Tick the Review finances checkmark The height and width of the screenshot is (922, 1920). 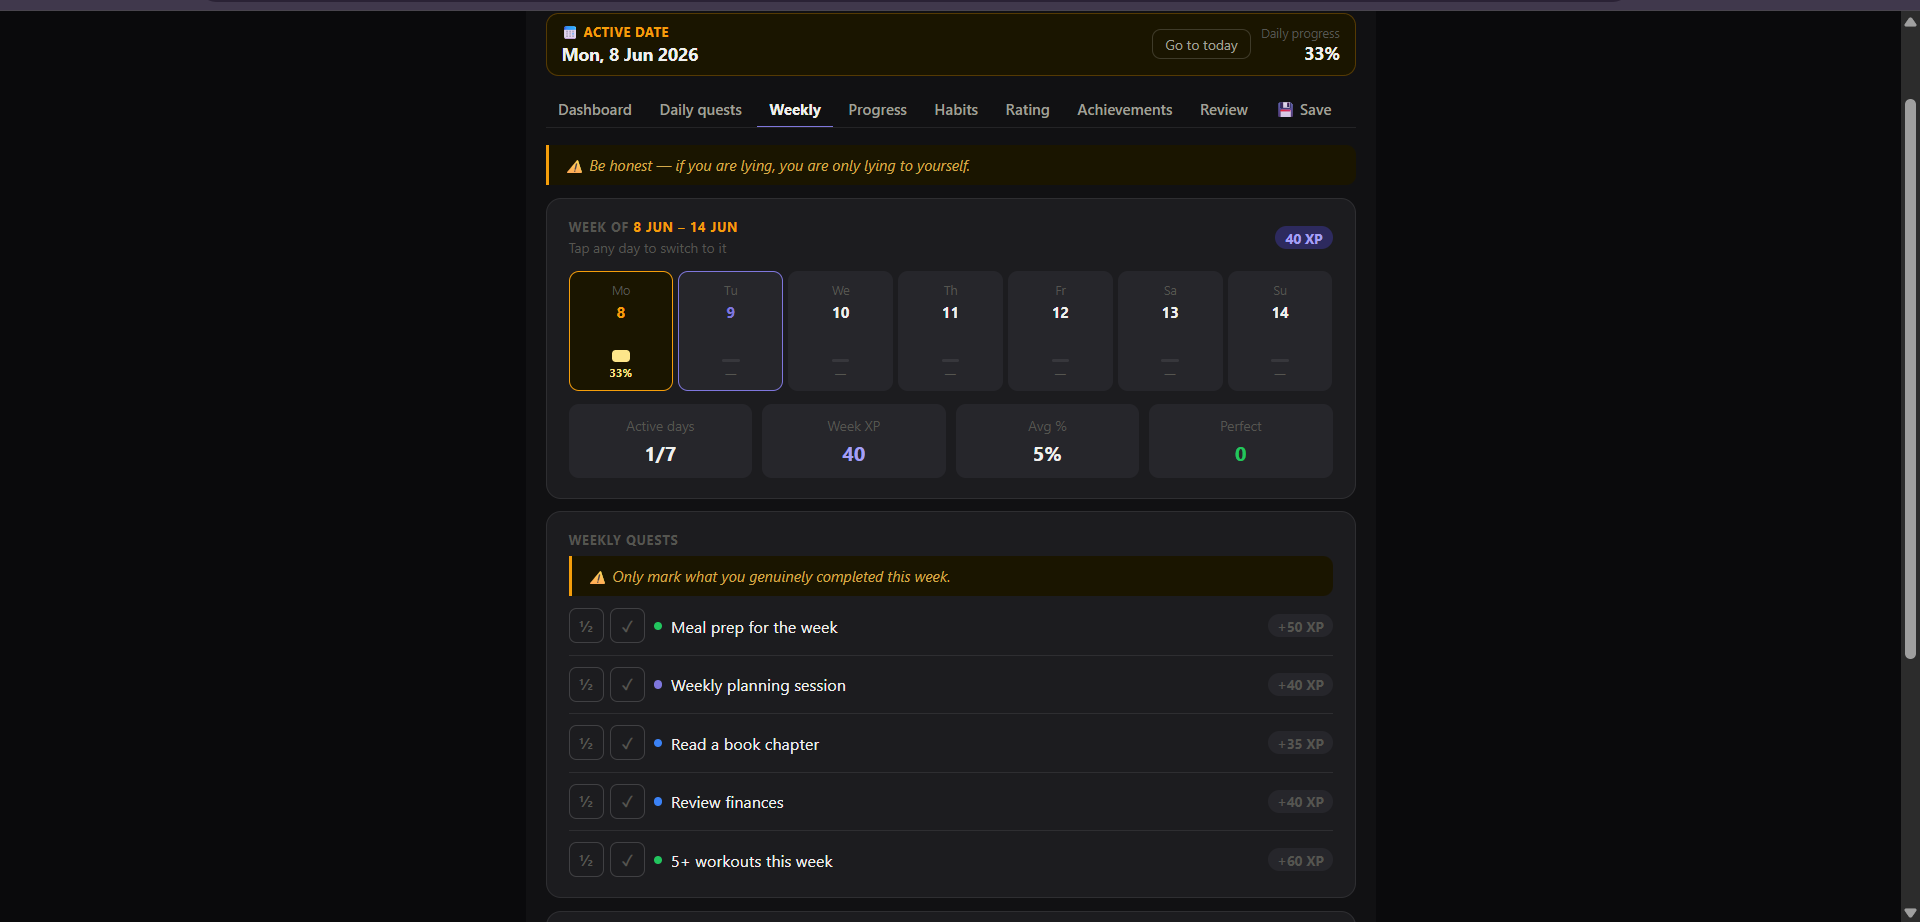[627, 802]
